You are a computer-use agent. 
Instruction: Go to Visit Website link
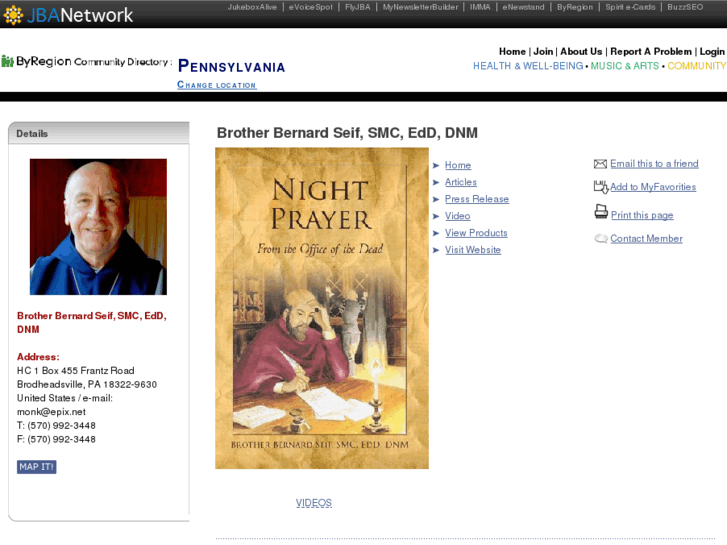473,250
